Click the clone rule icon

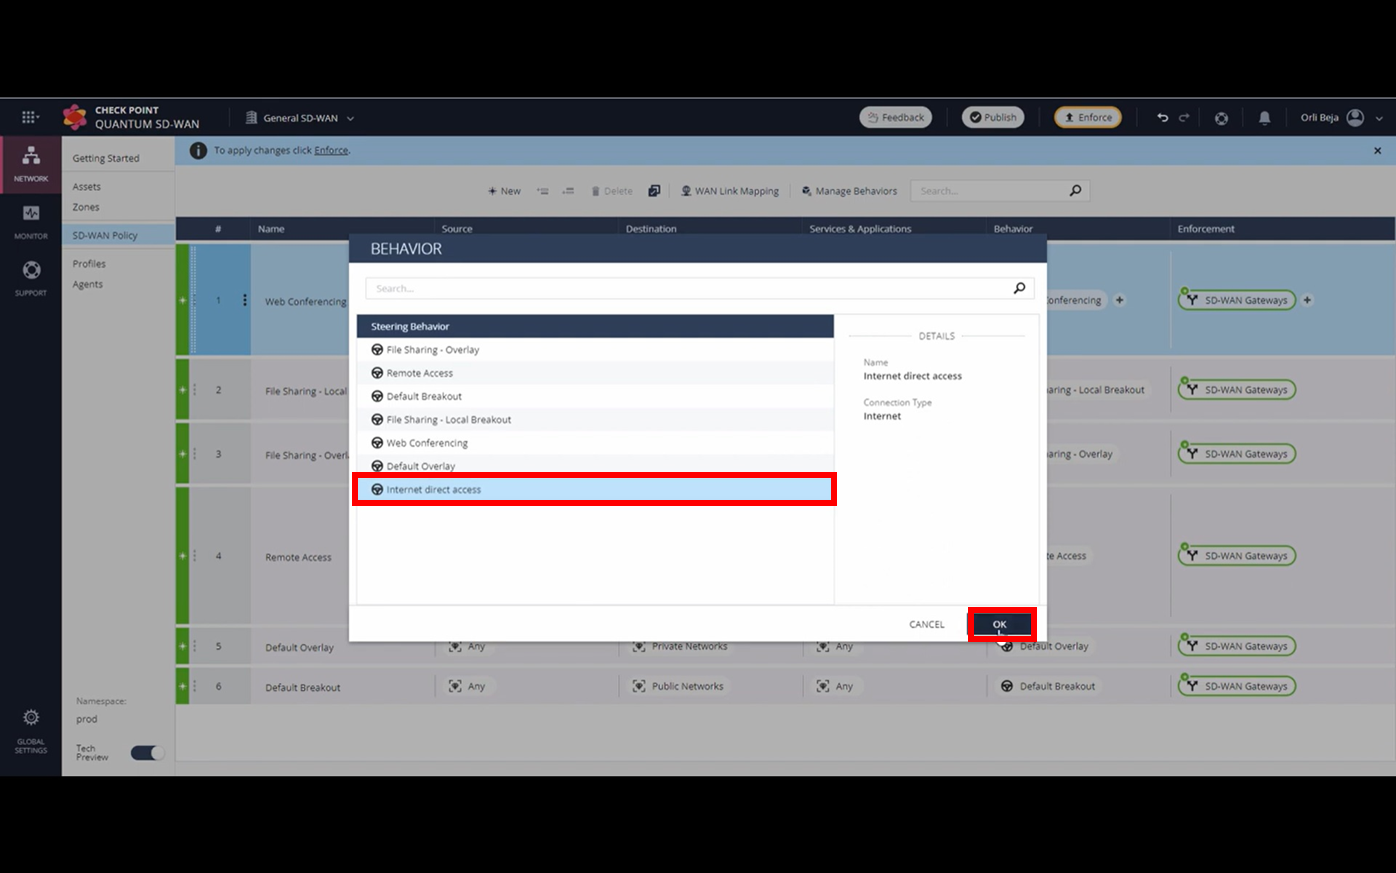654,191
